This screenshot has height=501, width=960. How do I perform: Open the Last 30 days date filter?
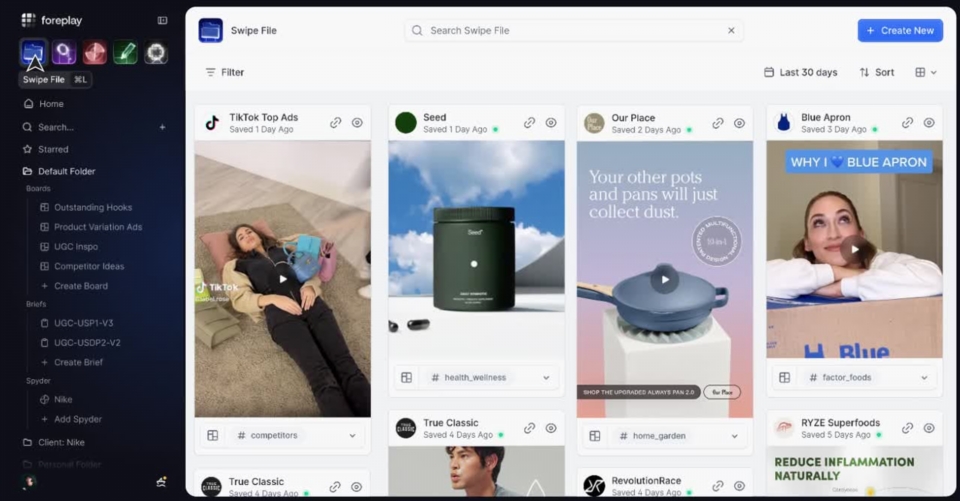(800, 73)
